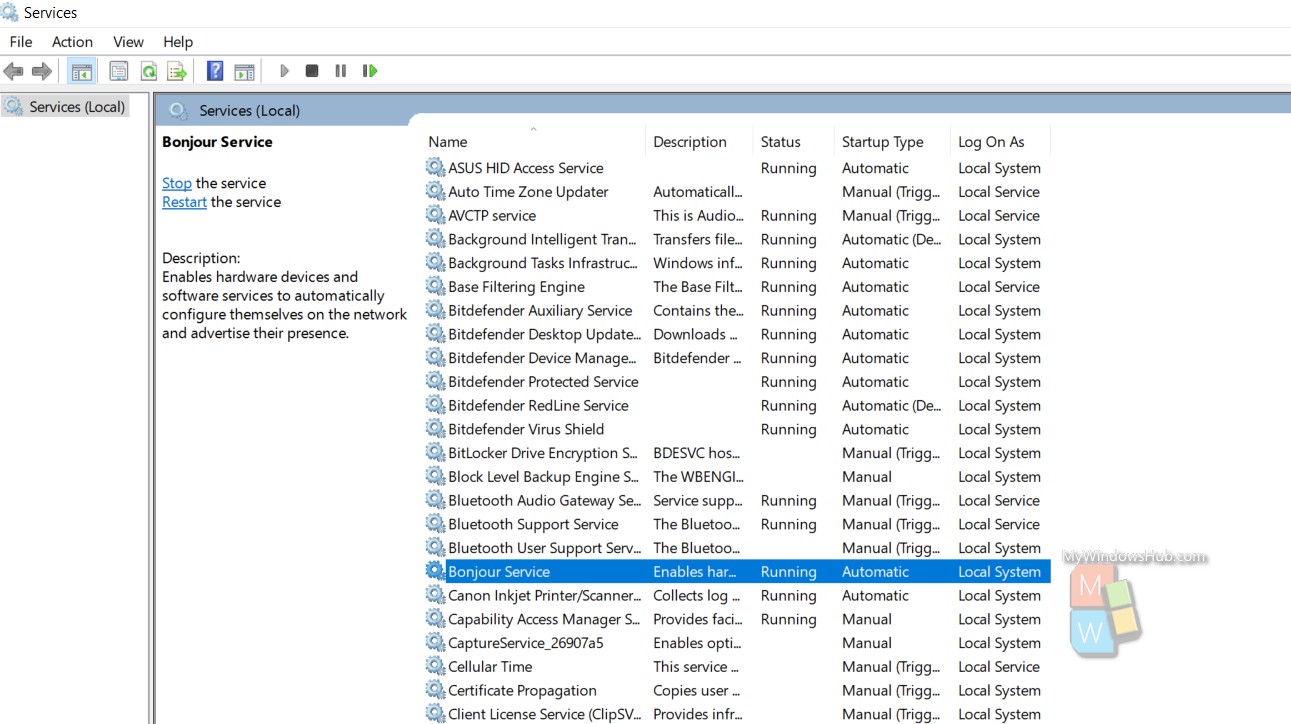Image resolution: width=1291 pixels, height=724 pixels.
Task: Click the gear icon of Auto Time Zone Updater
Action: click(x=435, y=191)
